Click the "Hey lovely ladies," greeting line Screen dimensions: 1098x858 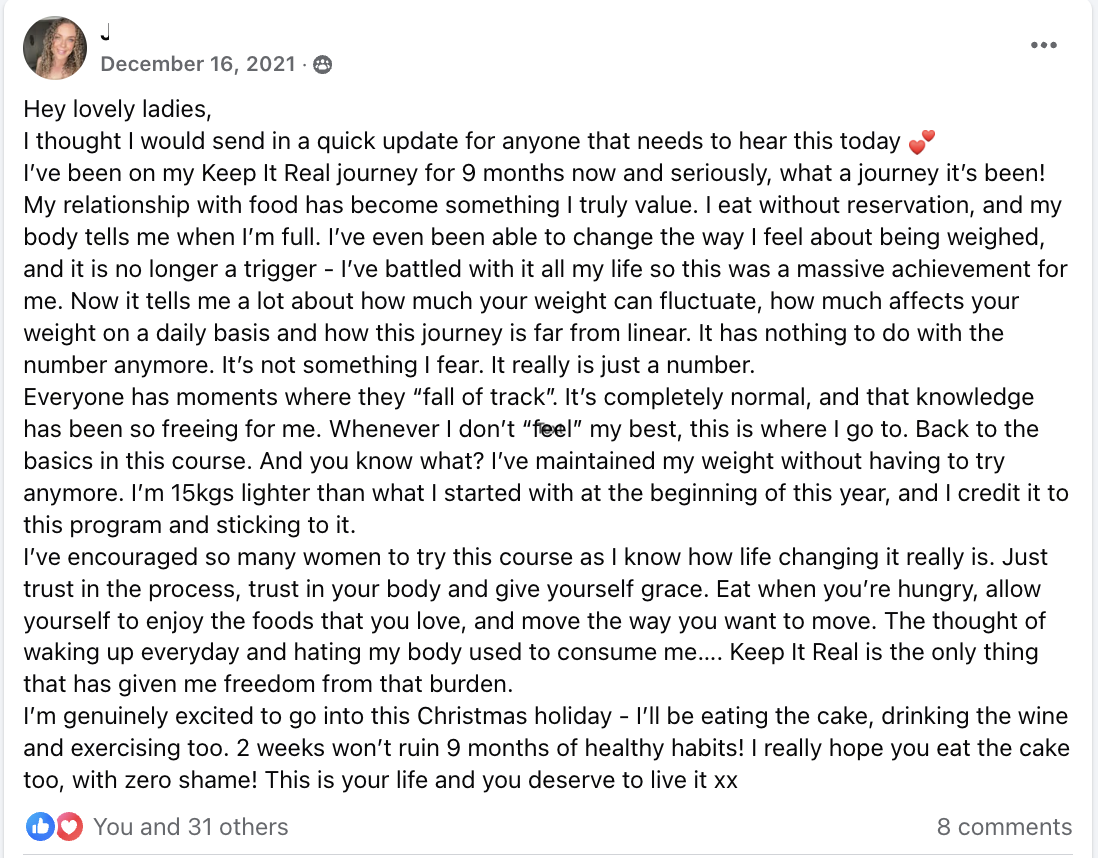[x=118, y=109]
